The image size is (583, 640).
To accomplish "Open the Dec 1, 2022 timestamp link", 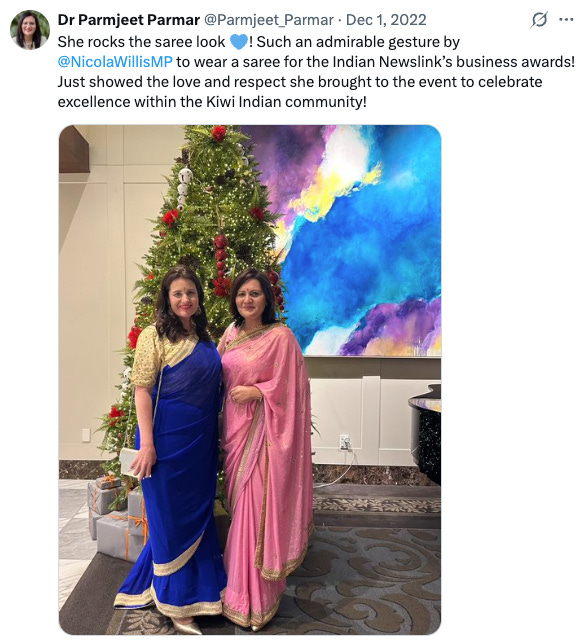I will tap(386, 20).
